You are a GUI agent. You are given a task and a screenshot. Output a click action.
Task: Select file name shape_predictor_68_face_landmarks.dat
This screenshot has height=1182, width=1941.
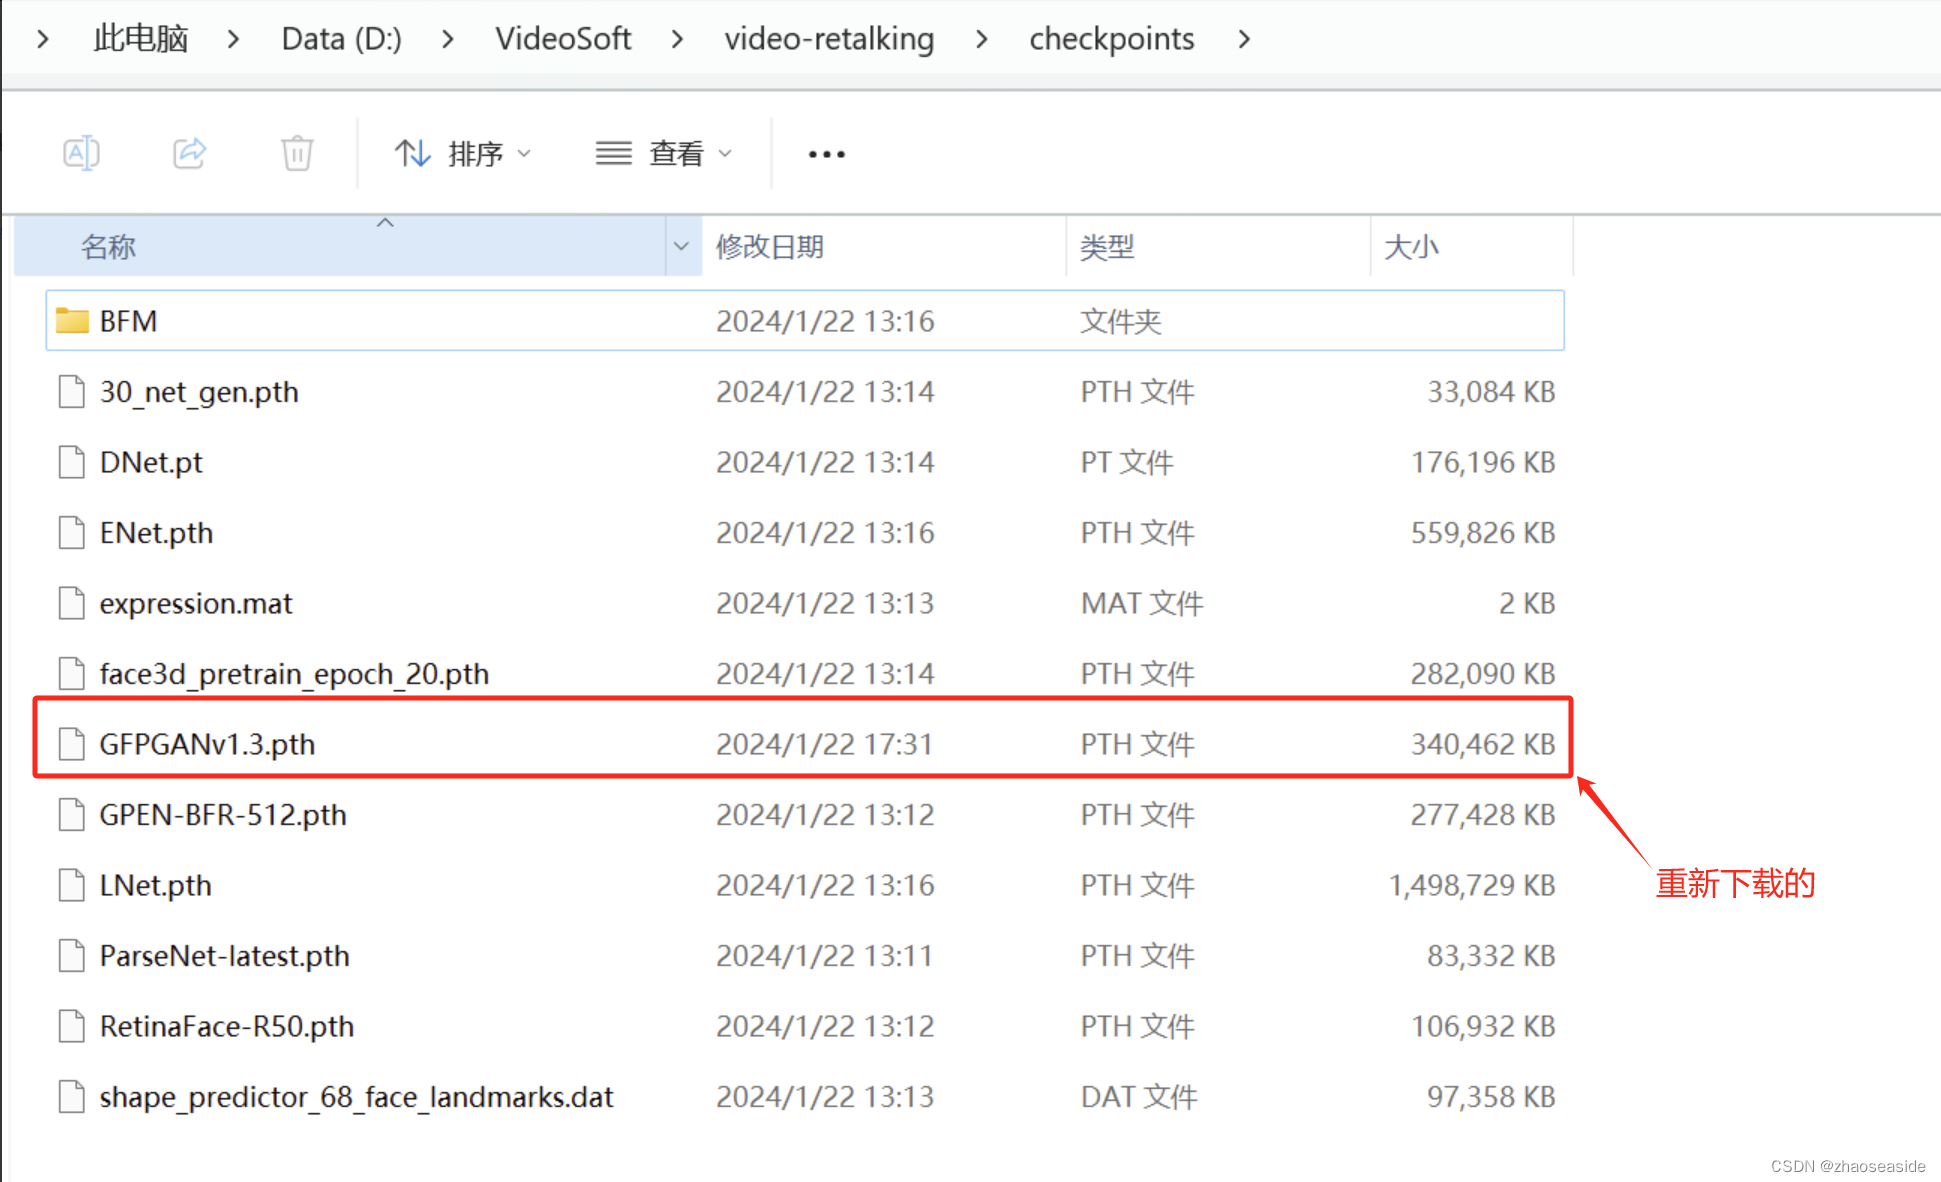(x=356, y=1097)
